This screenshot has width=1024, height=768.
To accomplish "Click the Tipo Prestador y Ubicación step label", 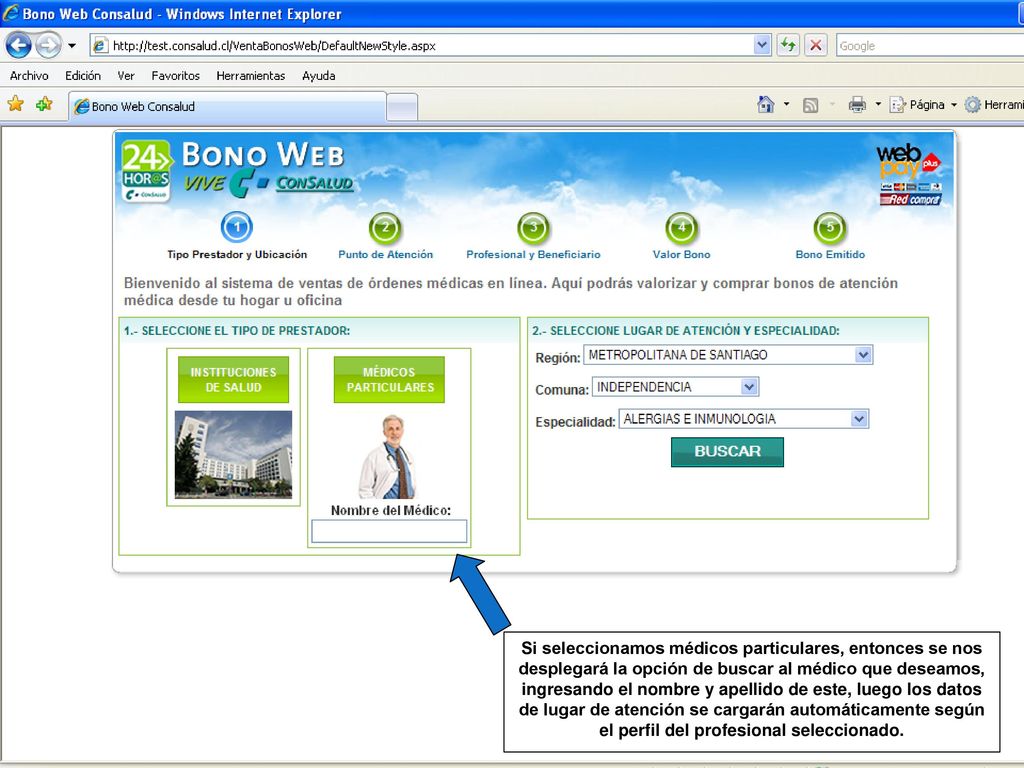I will (x=236, y=255).
